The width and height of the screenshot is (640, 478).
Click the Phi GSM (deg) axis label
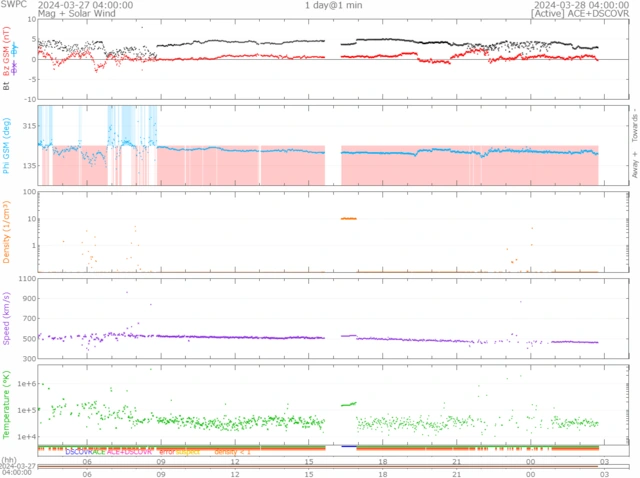[x=8, y=146]
